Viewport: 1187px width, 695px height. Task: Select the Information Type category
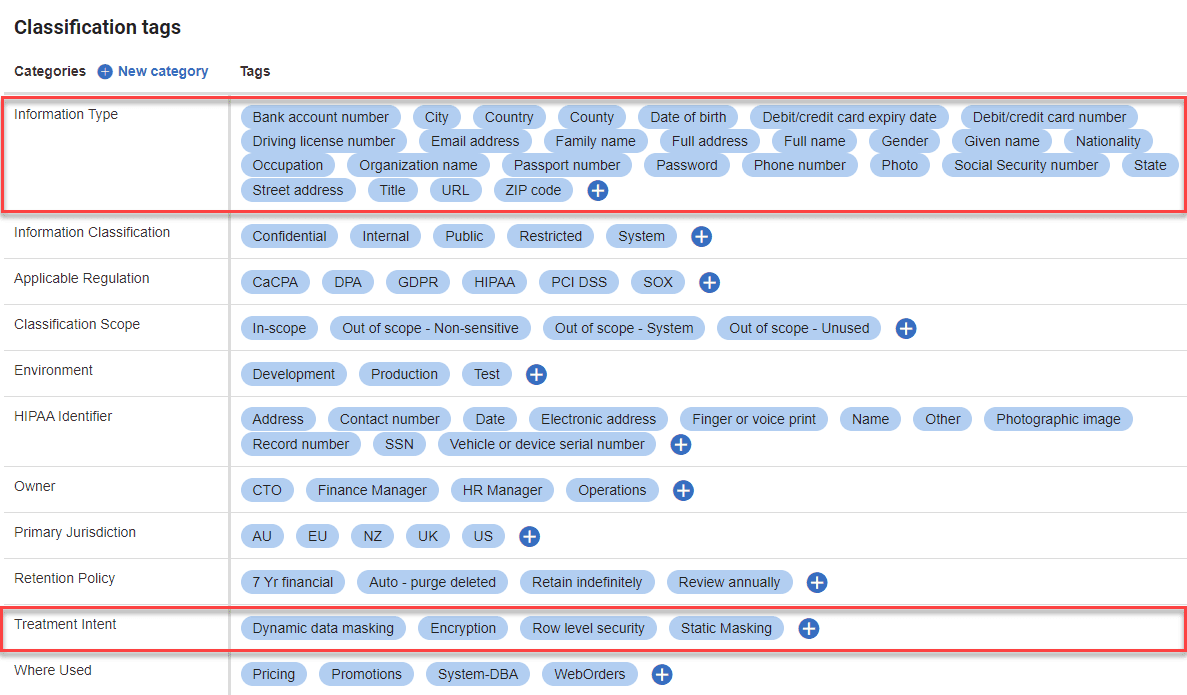66,114
